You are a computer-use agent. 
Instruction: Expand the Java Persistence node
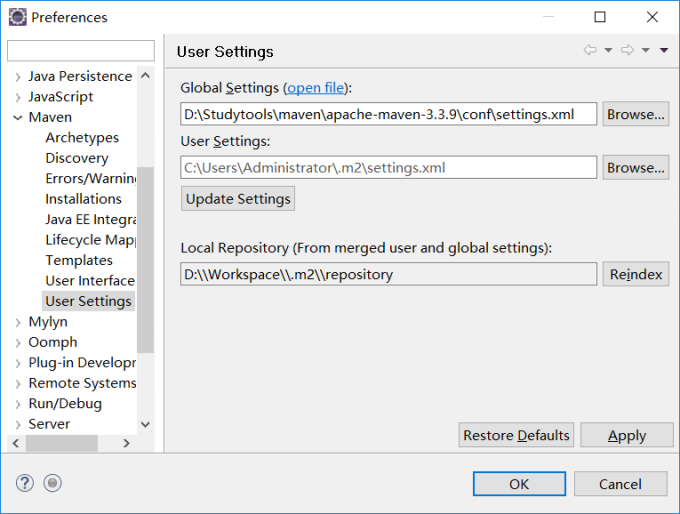[x=19, y=76]
